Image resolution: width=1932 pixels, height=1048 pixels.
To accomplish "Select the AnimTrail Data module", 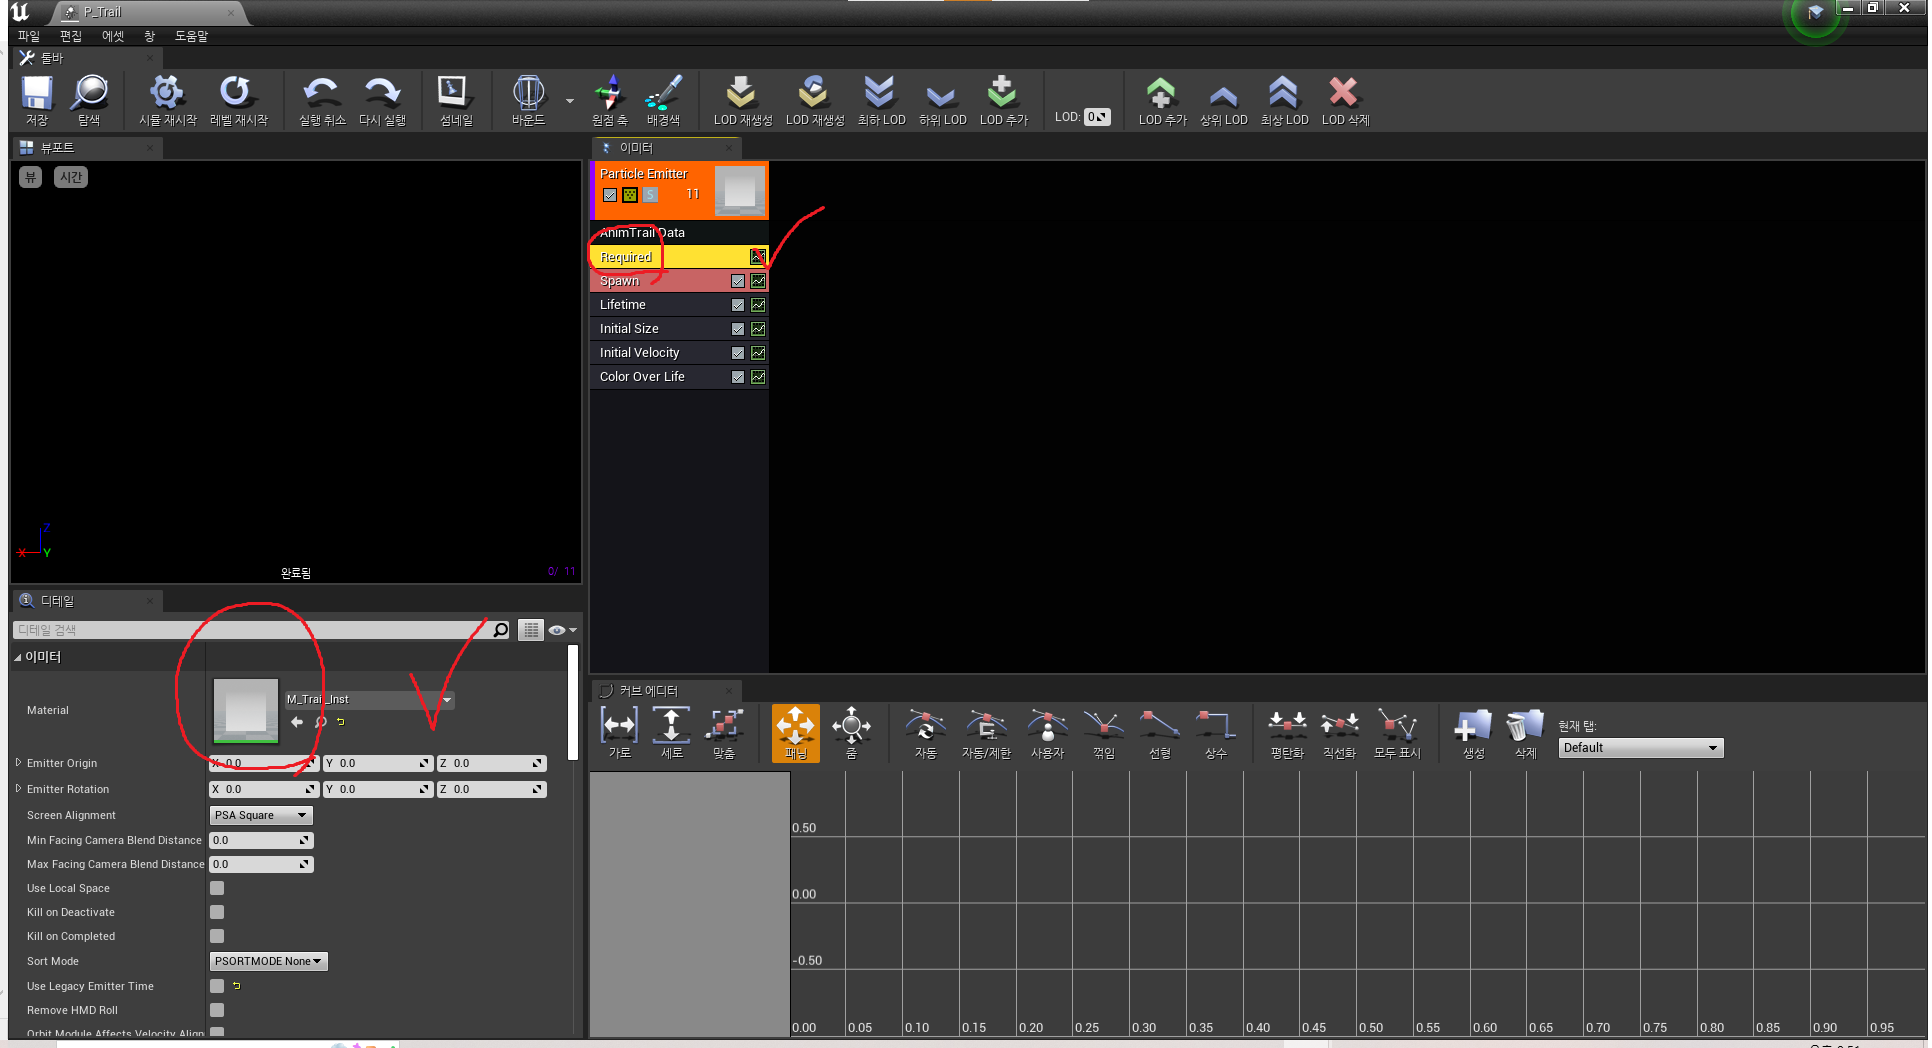I will [679, 233].
